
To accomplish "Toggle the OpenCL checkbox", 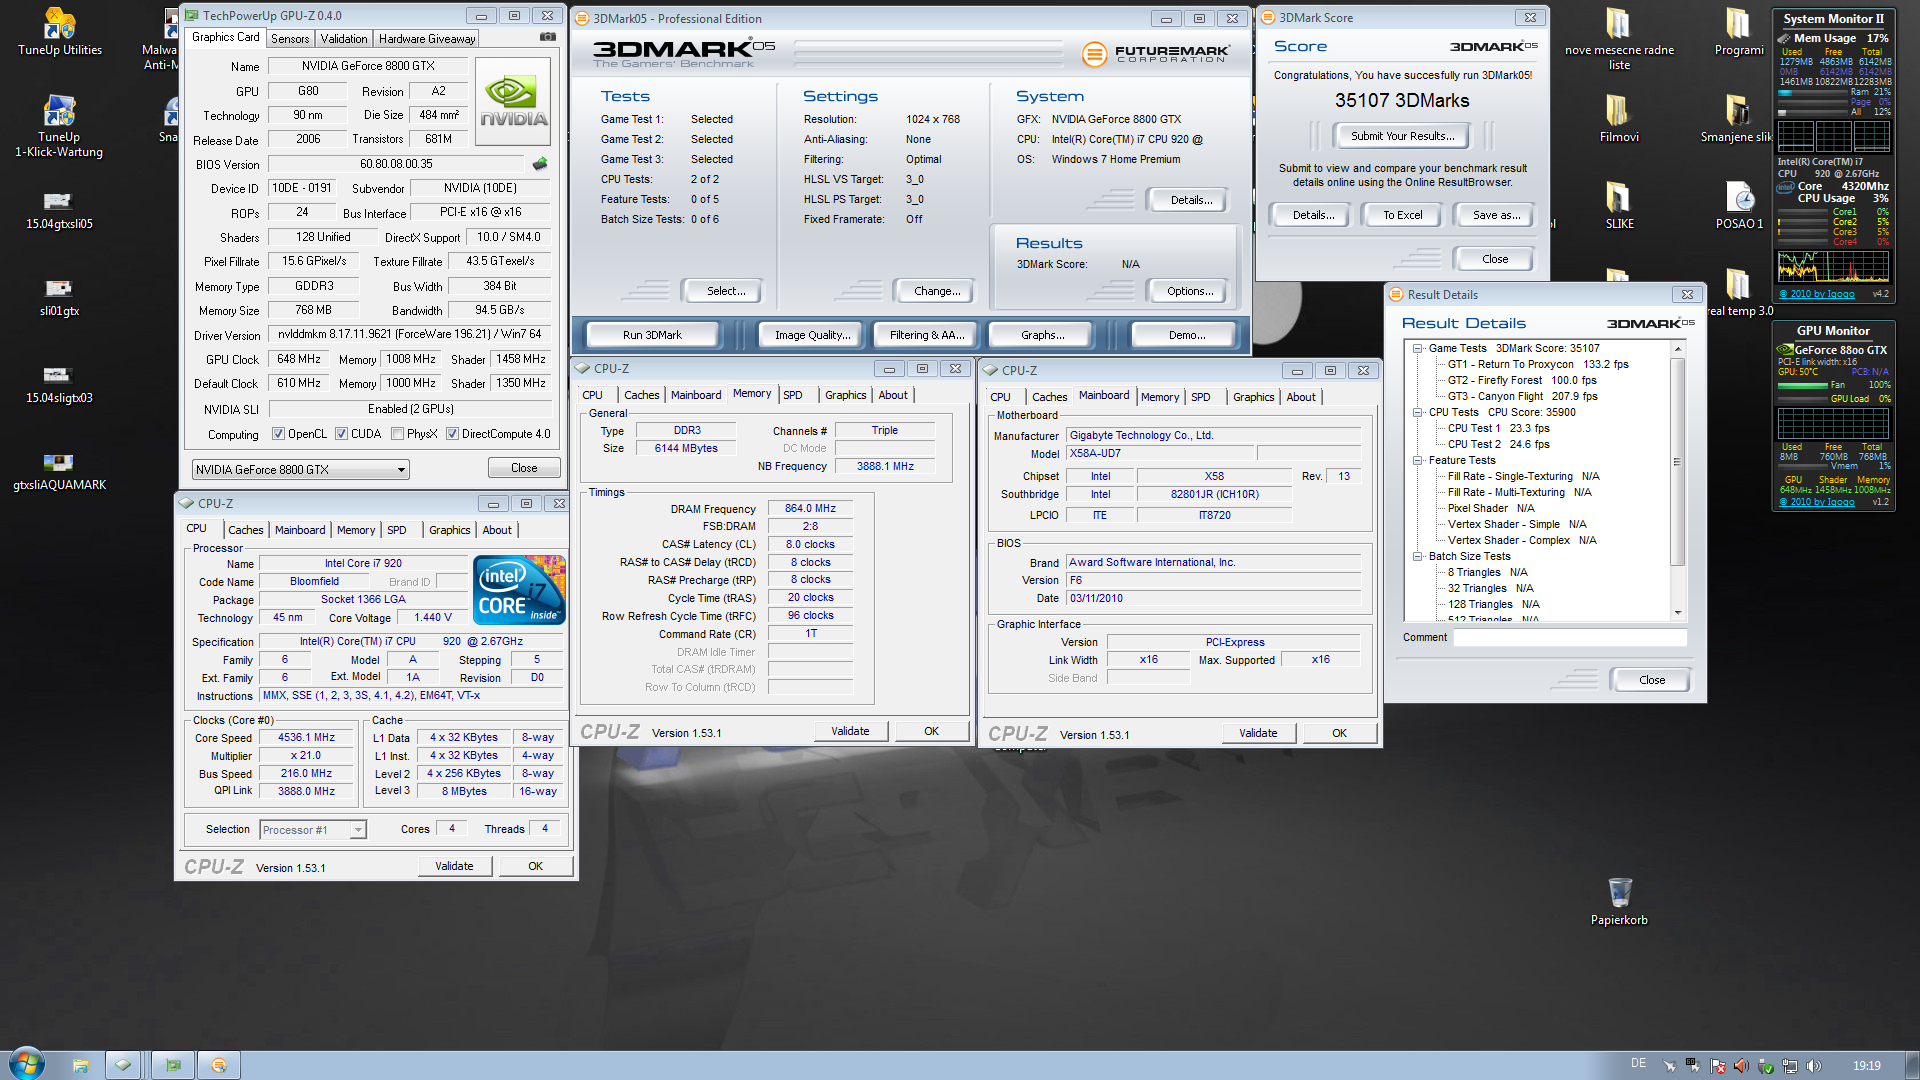I will click(x=279, y=434).
